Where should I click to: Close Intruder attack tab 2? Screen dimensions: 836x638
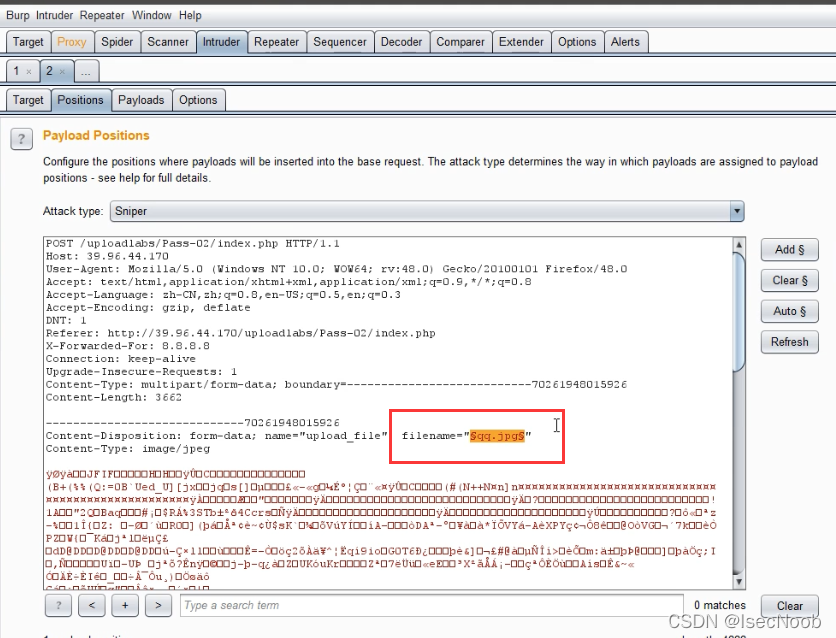(x=62, y=71)
